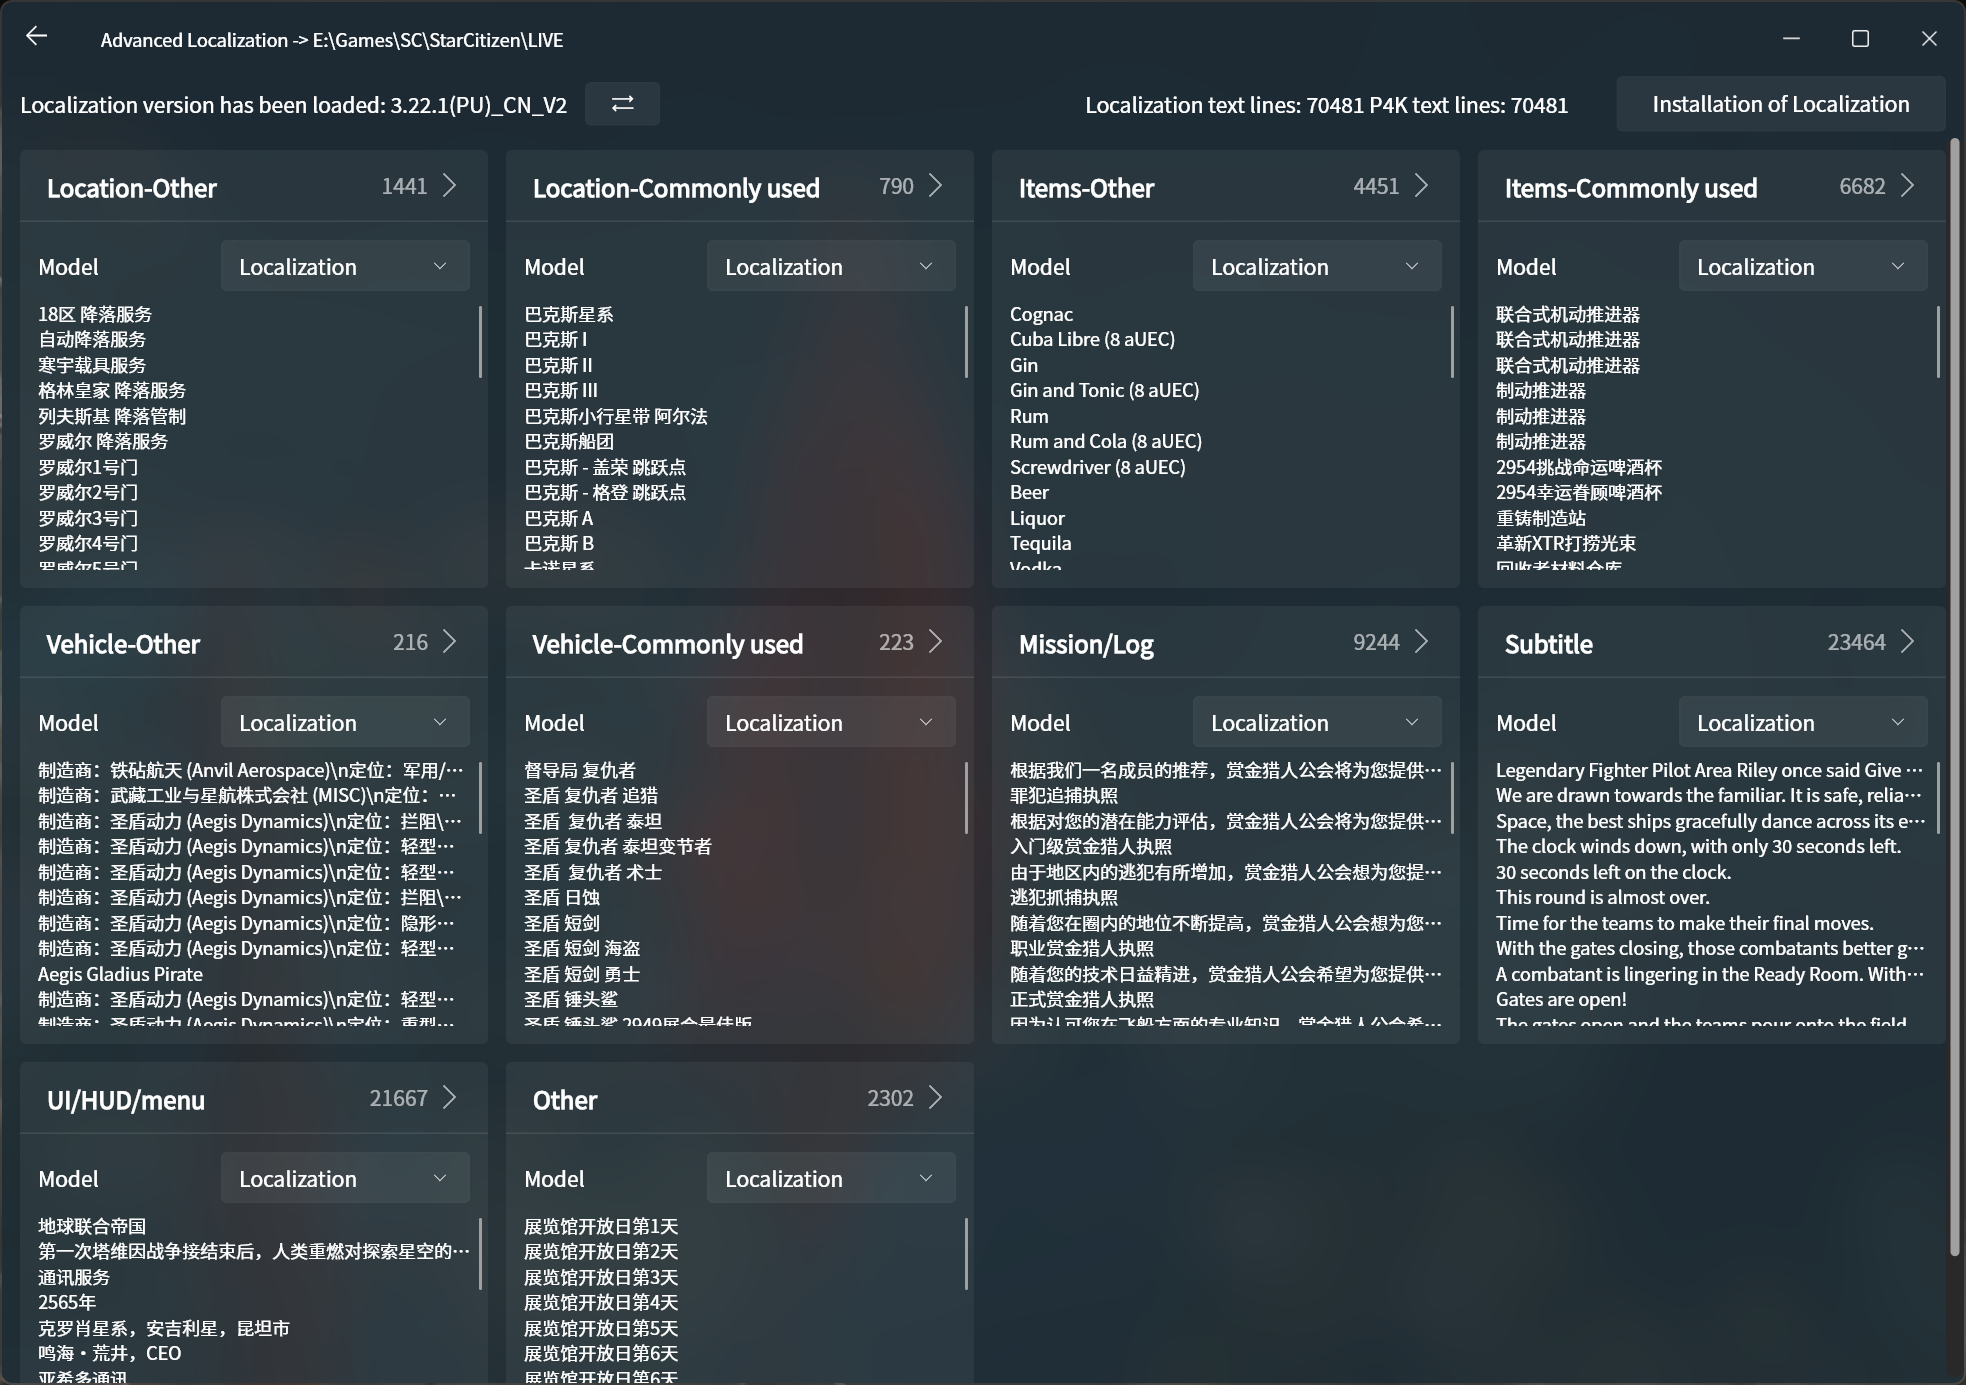
Task: Click the Location-Other card title
Action: click(x=131, y=188)
